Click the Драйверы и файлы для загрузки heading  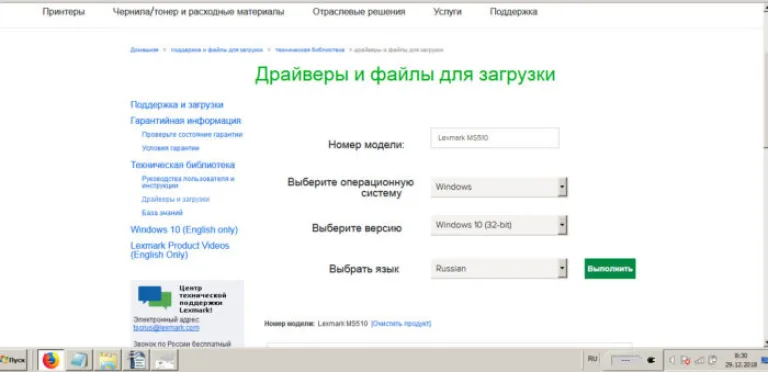tap(405, 74)
